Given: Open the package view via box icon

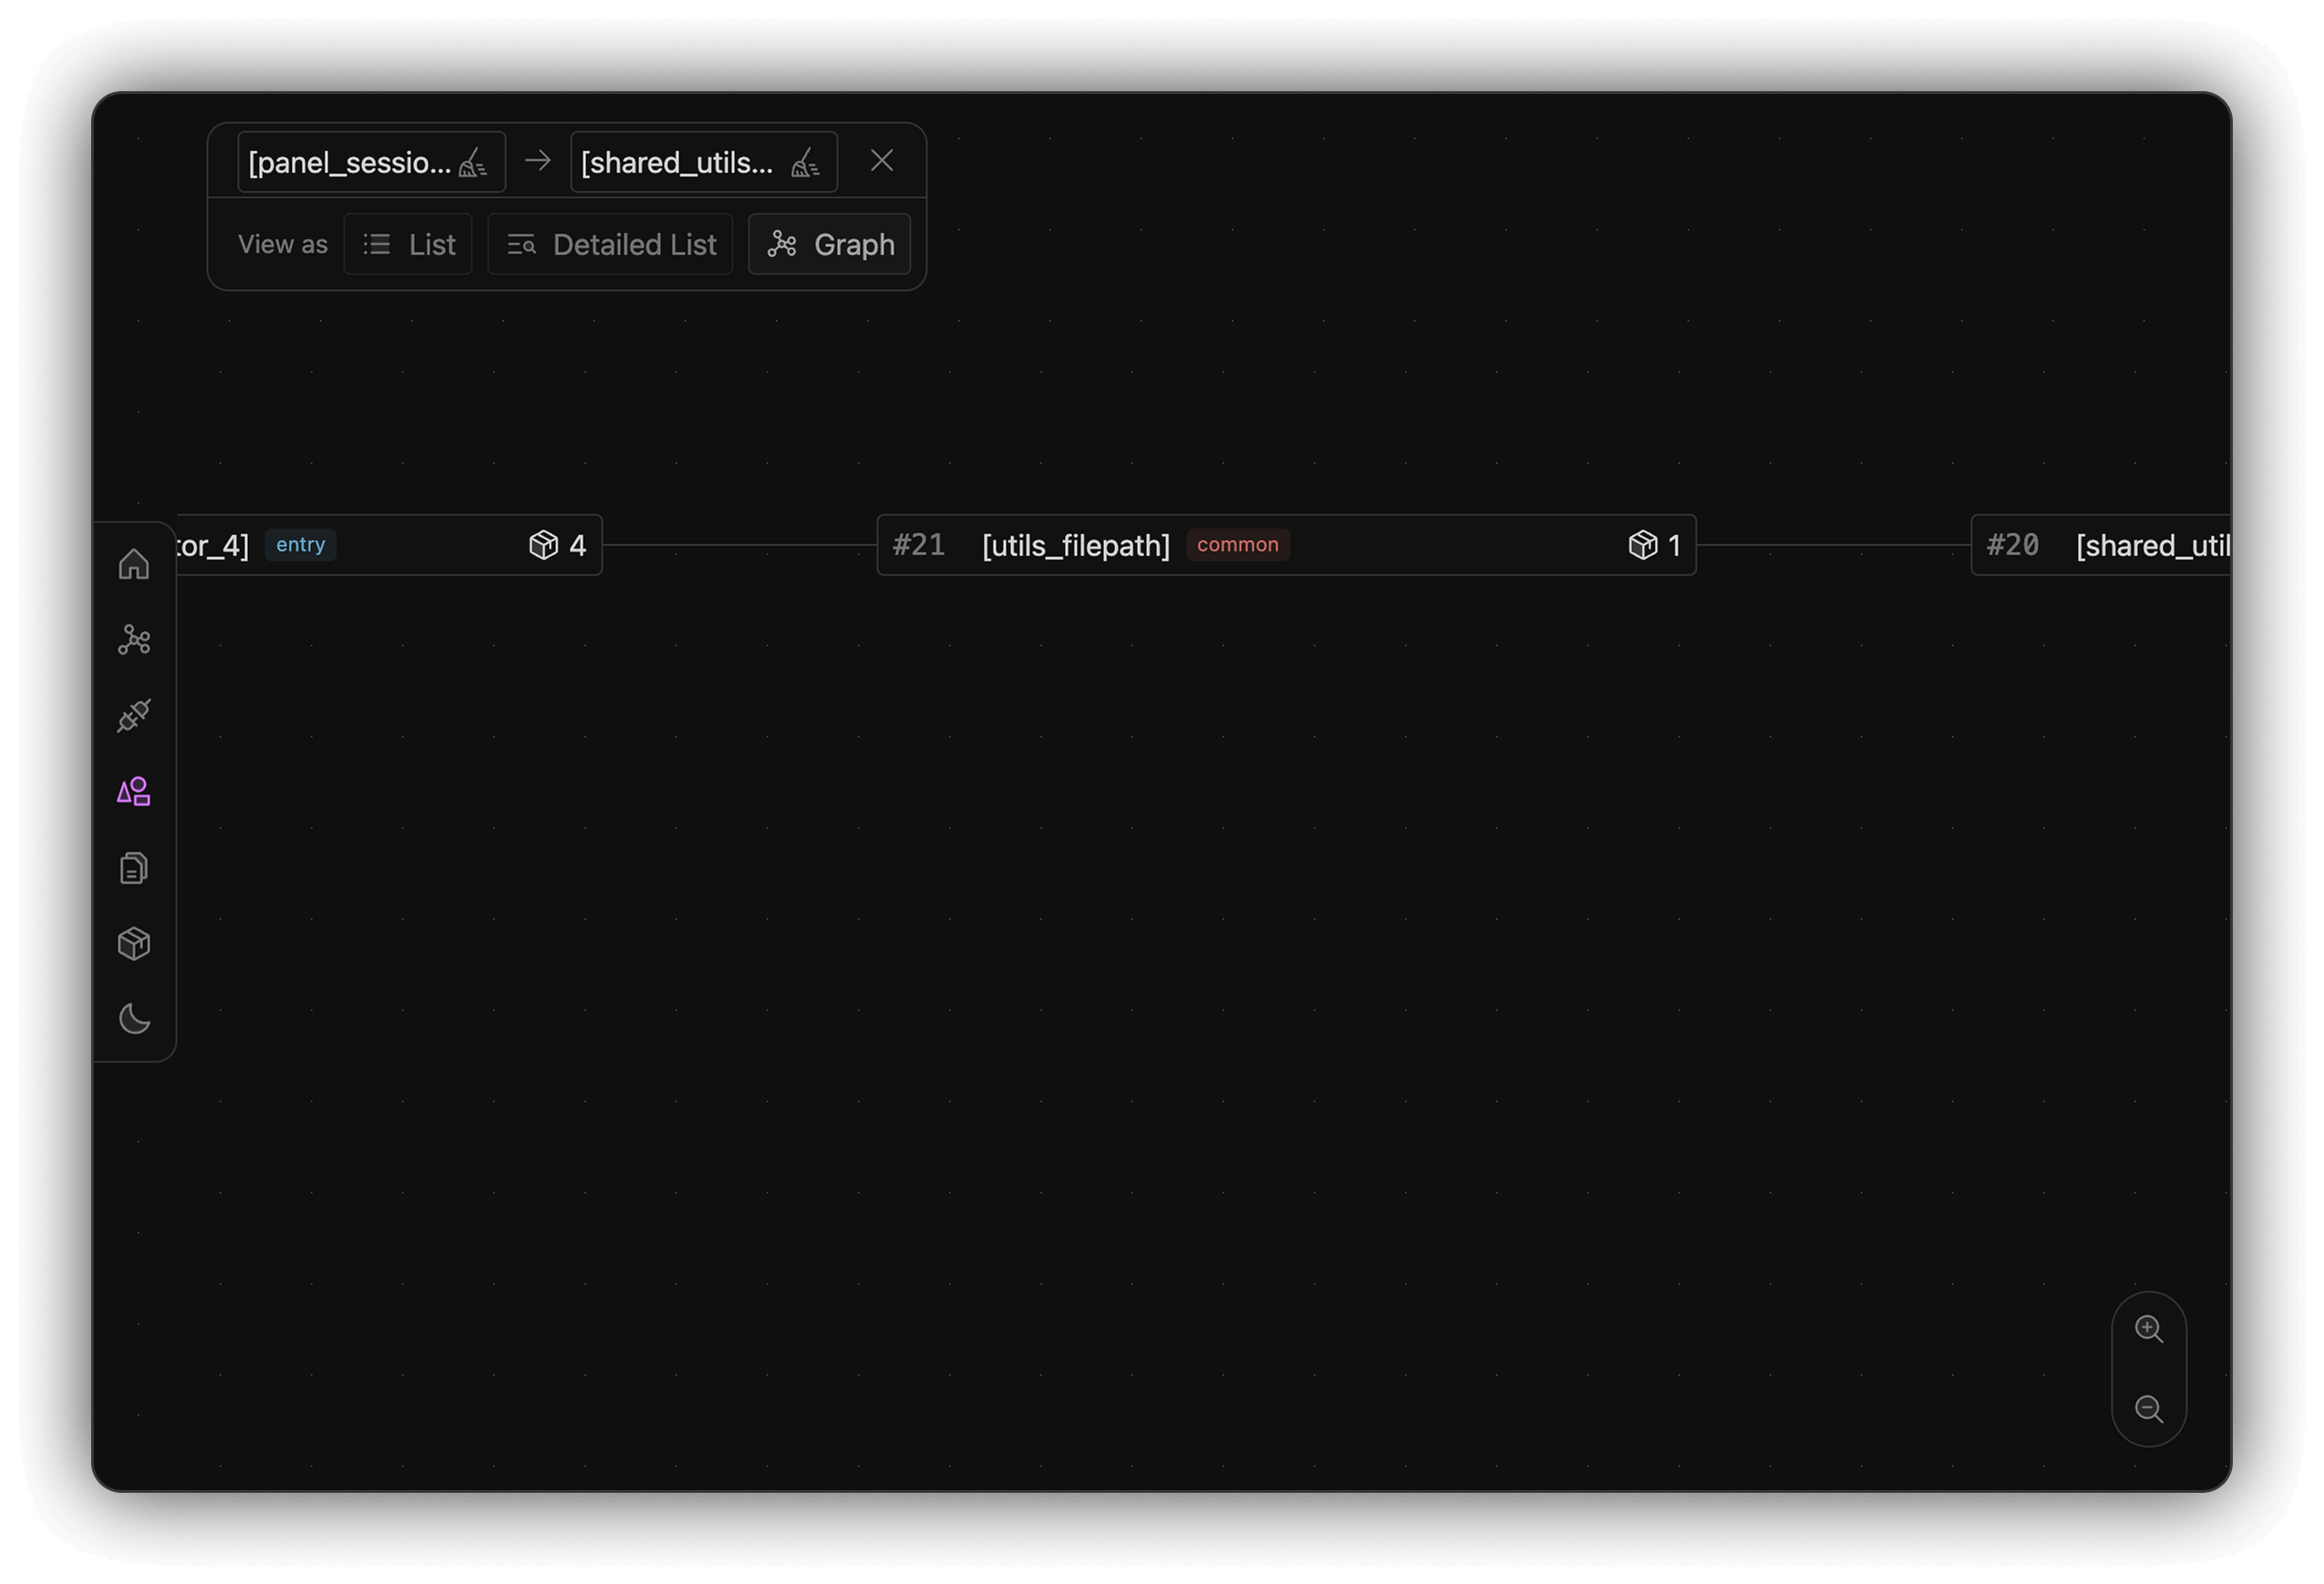Looking at the screenshot, I should (x=134, y=943).
